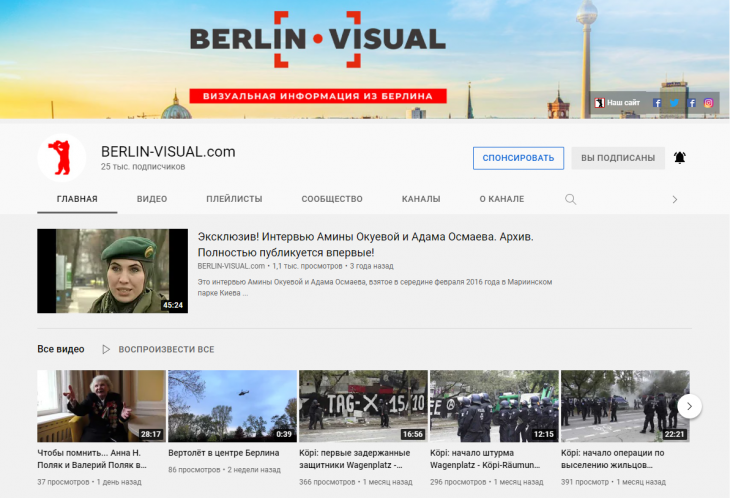The height and width of the screenshot is (498, 730).
Task: Open the 'TAG-X 15/10' video thumbnail
Action: click(x=363, y=406)
